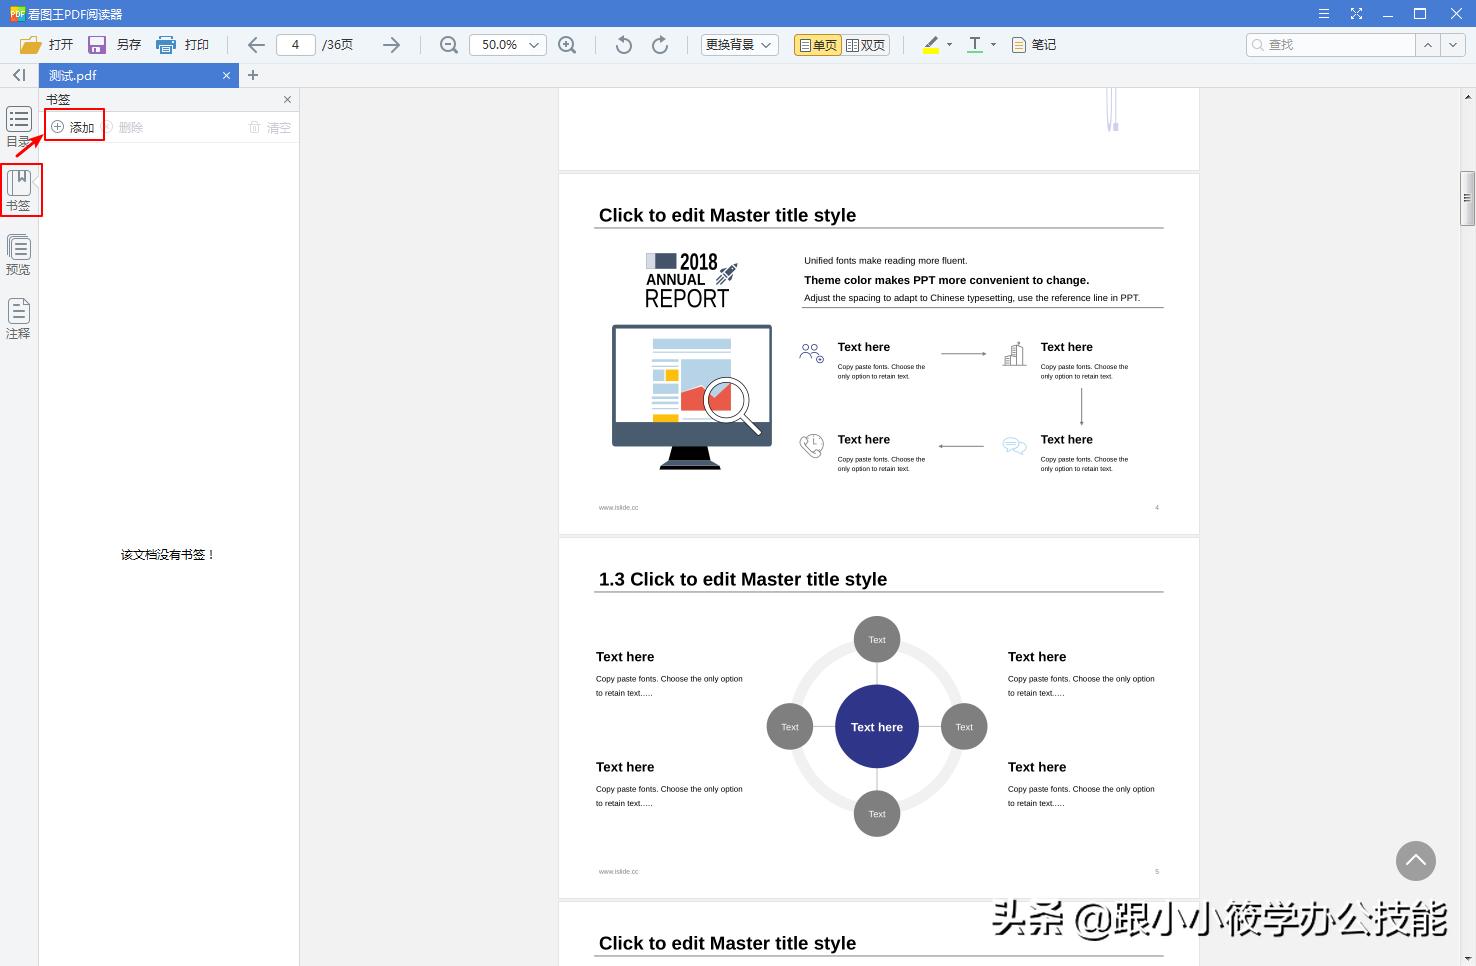Collapse the left sidebar panel
The image size is (1476, 966).
click(x=17, y=74)
